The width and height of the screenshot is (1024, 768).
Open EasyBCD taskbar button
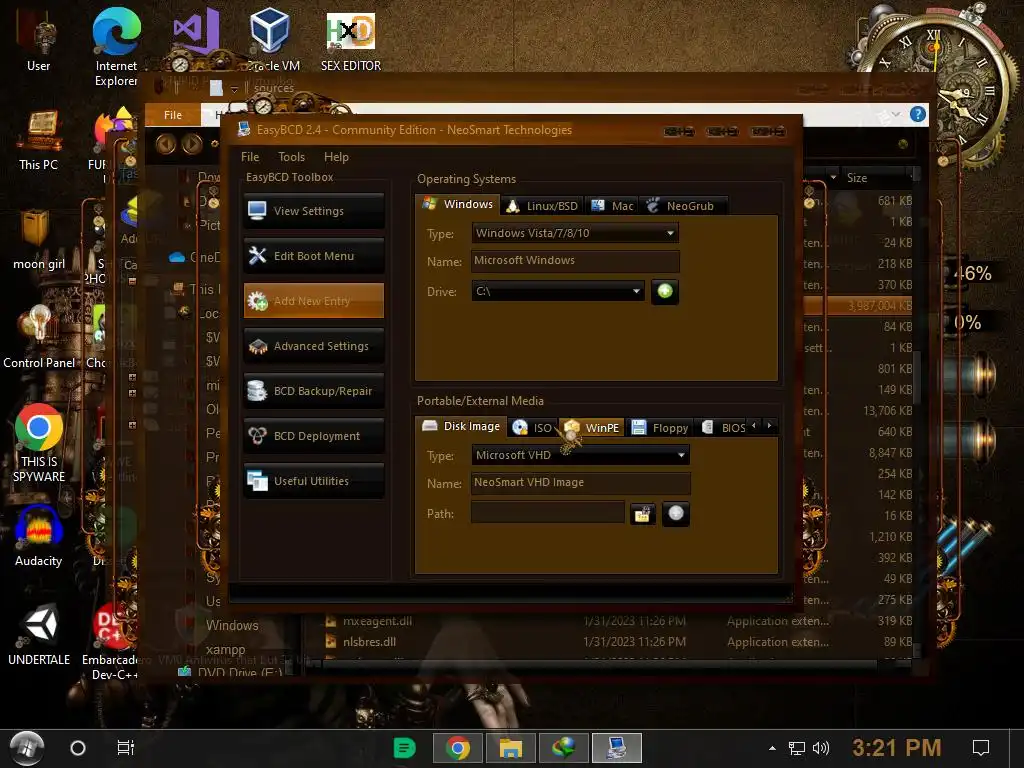[616, 748]
